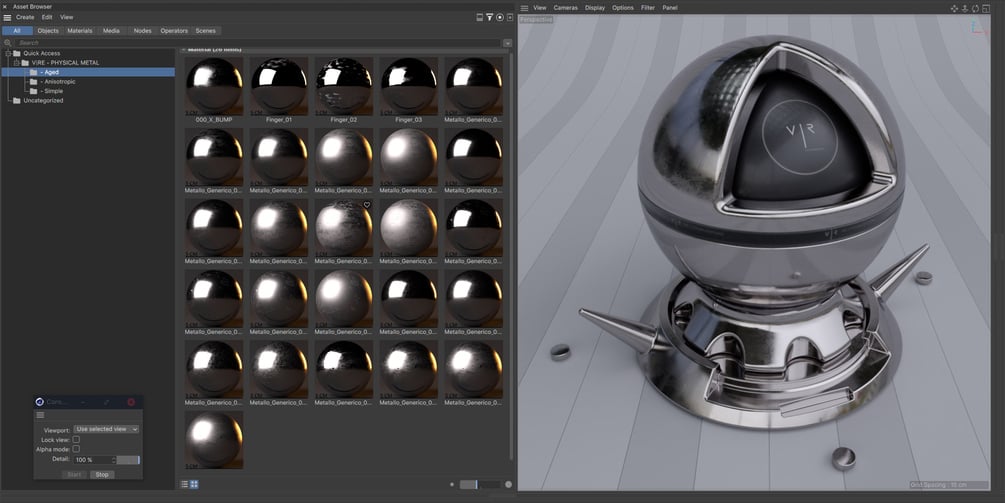Click the Start button in render dialog
1005x503 pixels.
74,475
